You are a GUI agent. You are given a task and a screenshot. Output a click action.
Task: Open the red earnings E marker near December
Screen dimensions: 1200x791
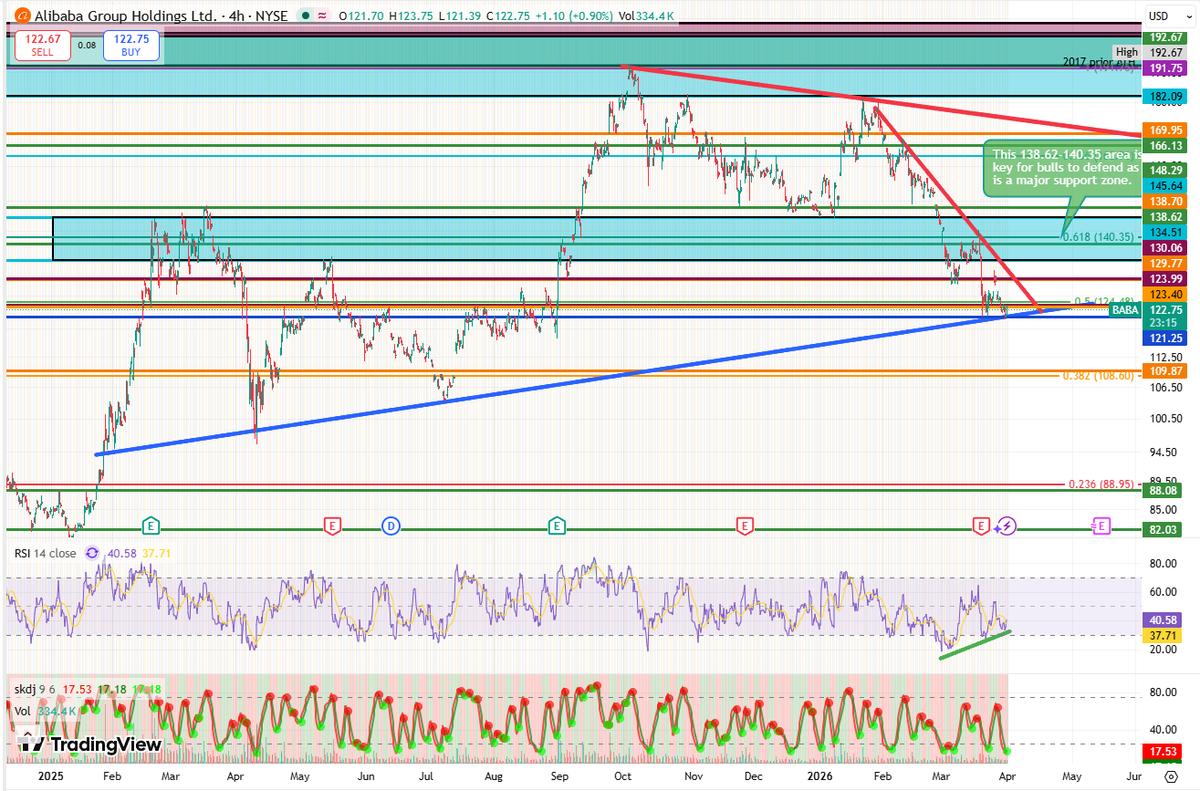[743, 525]
